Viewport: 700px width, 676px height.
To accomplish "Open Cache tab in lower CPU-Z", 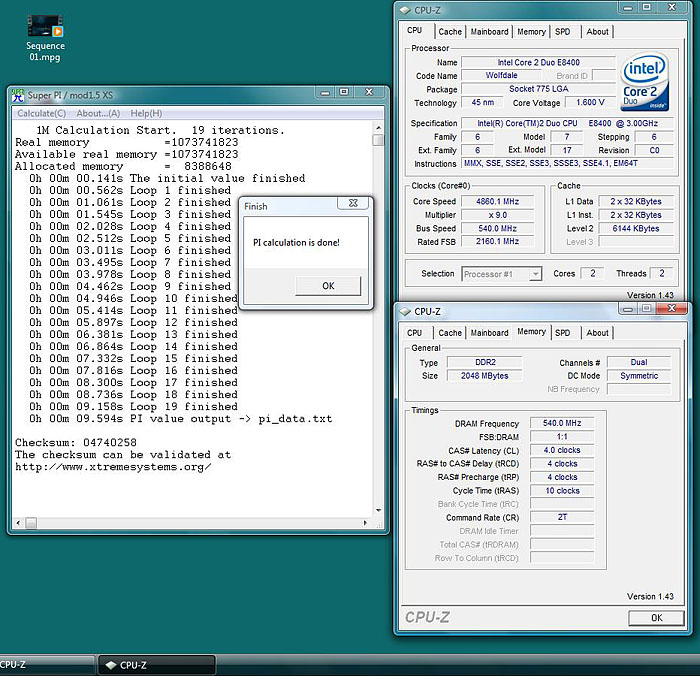I will [450, 333].
